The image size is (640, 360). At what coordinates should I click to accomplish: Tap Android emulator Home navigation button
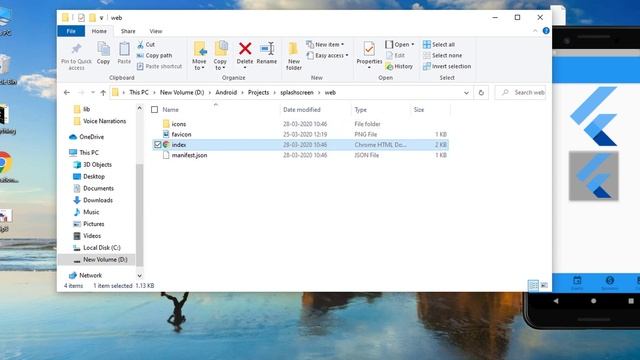[x=593, y=301]
